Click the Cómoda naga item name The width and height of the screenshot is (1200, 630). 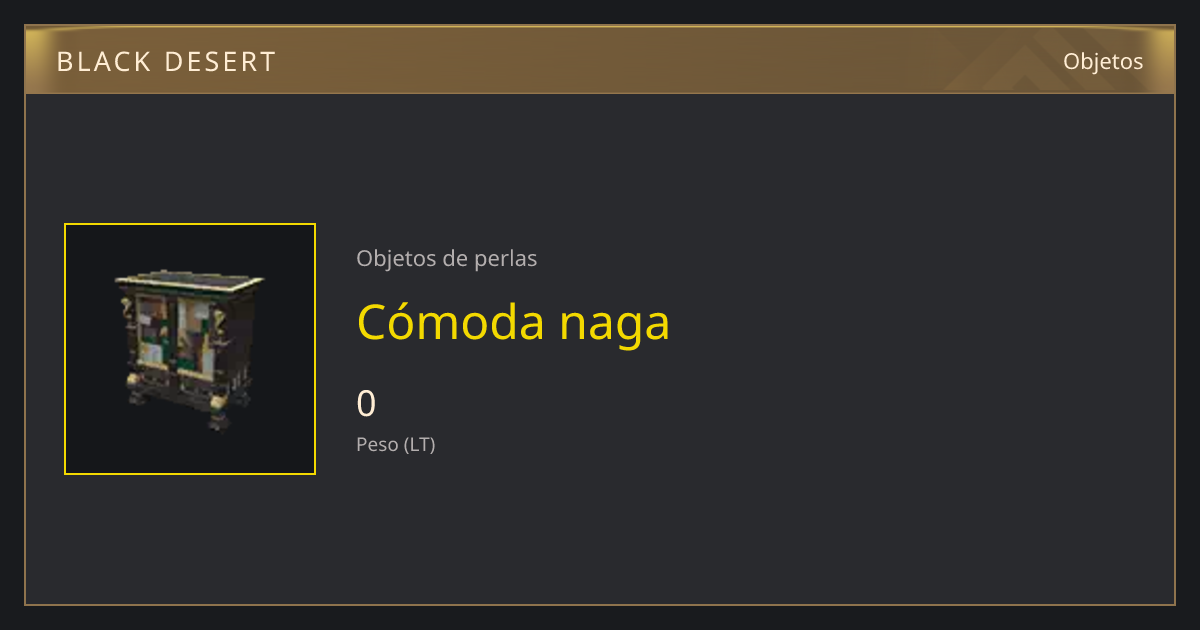(x=513, y=322)
